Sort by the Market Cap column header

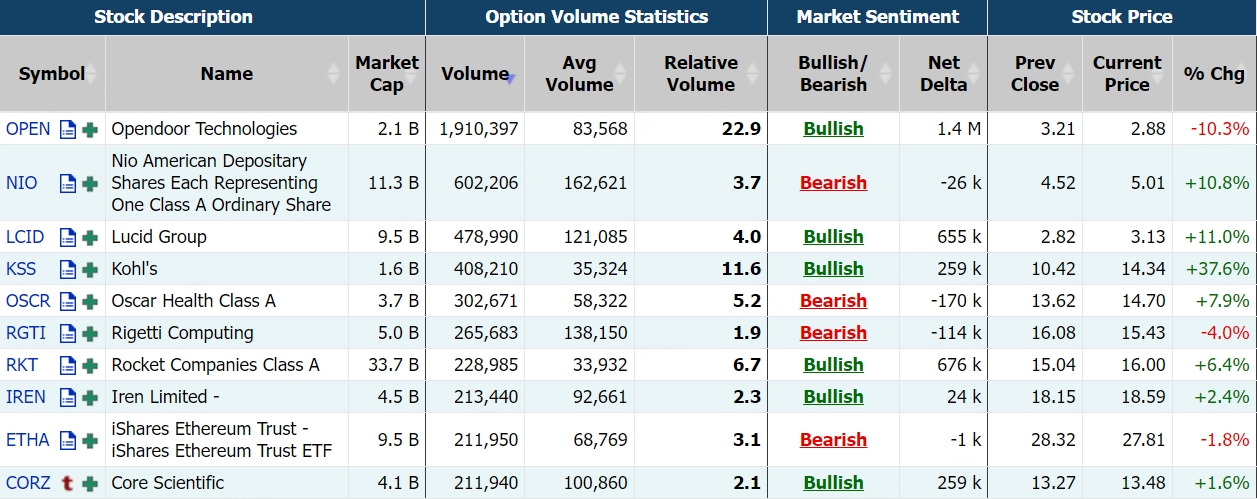click(387, 74)
